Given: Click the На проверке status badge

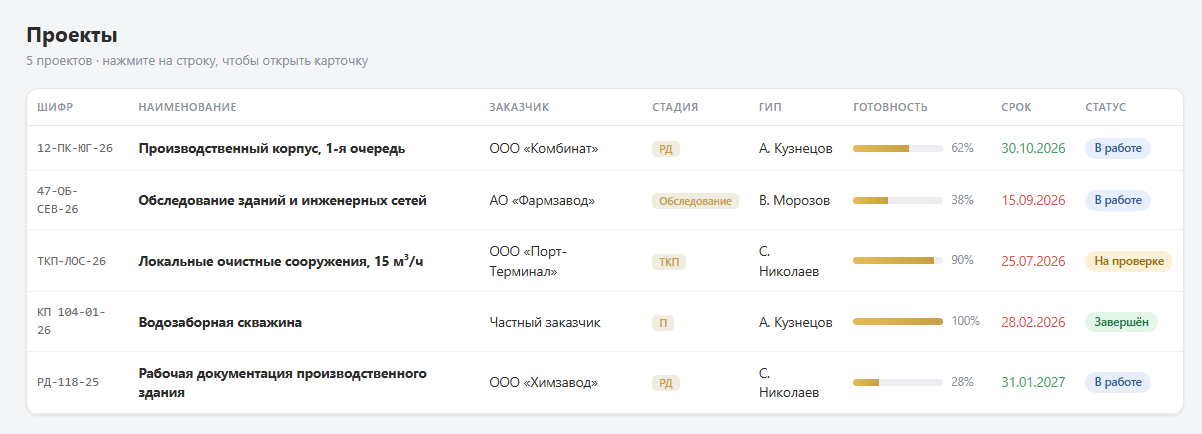Looking at the screenshot, I should tap(1129, 261).
